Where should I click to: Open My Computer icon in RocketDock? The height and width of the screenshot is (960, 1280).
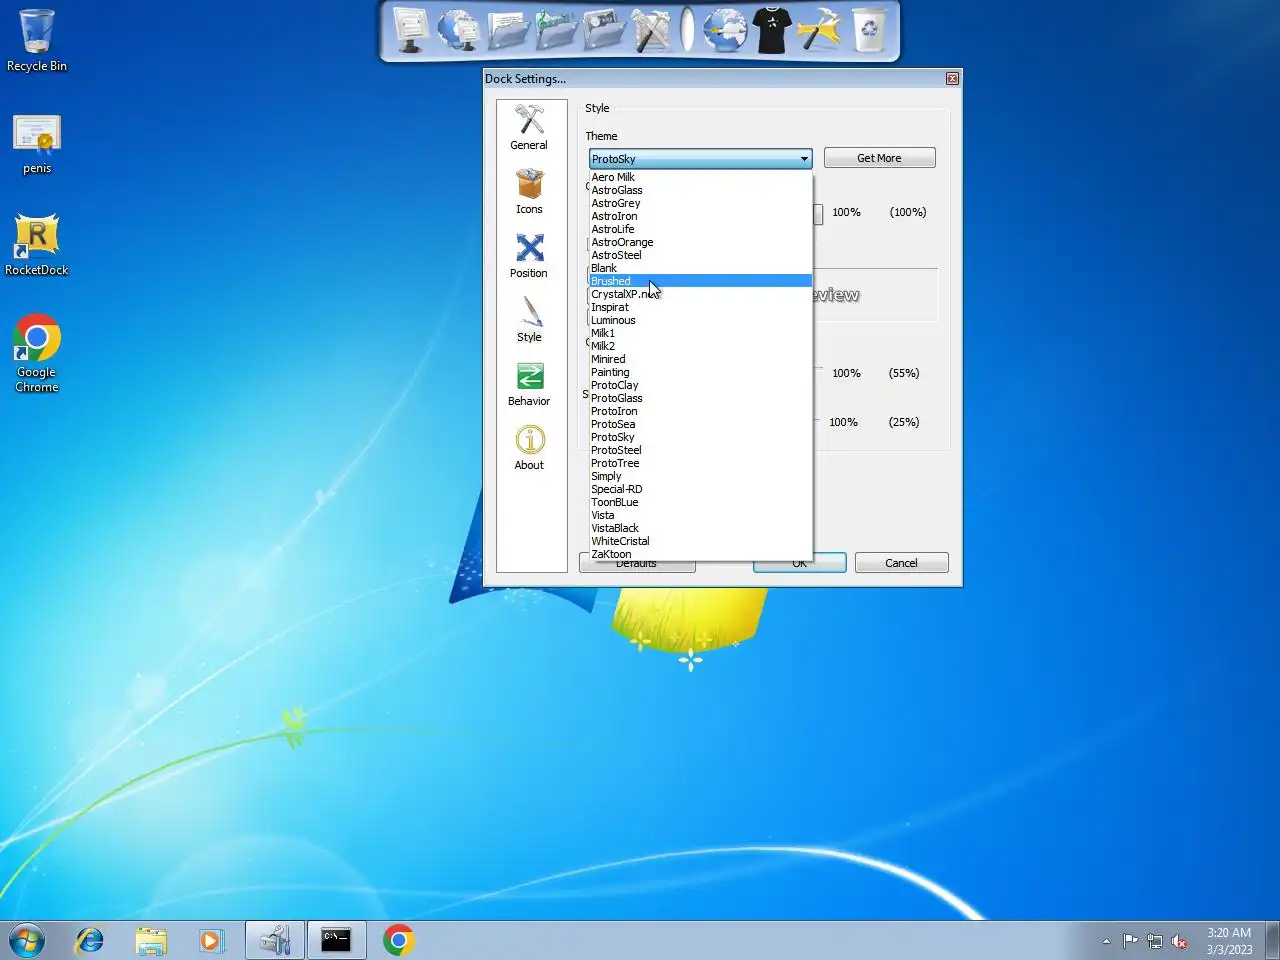tap(410, 30)
